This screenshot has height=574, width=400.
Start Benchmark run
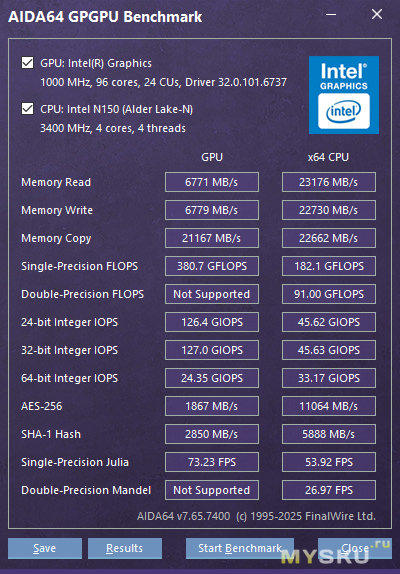point(240,548)
